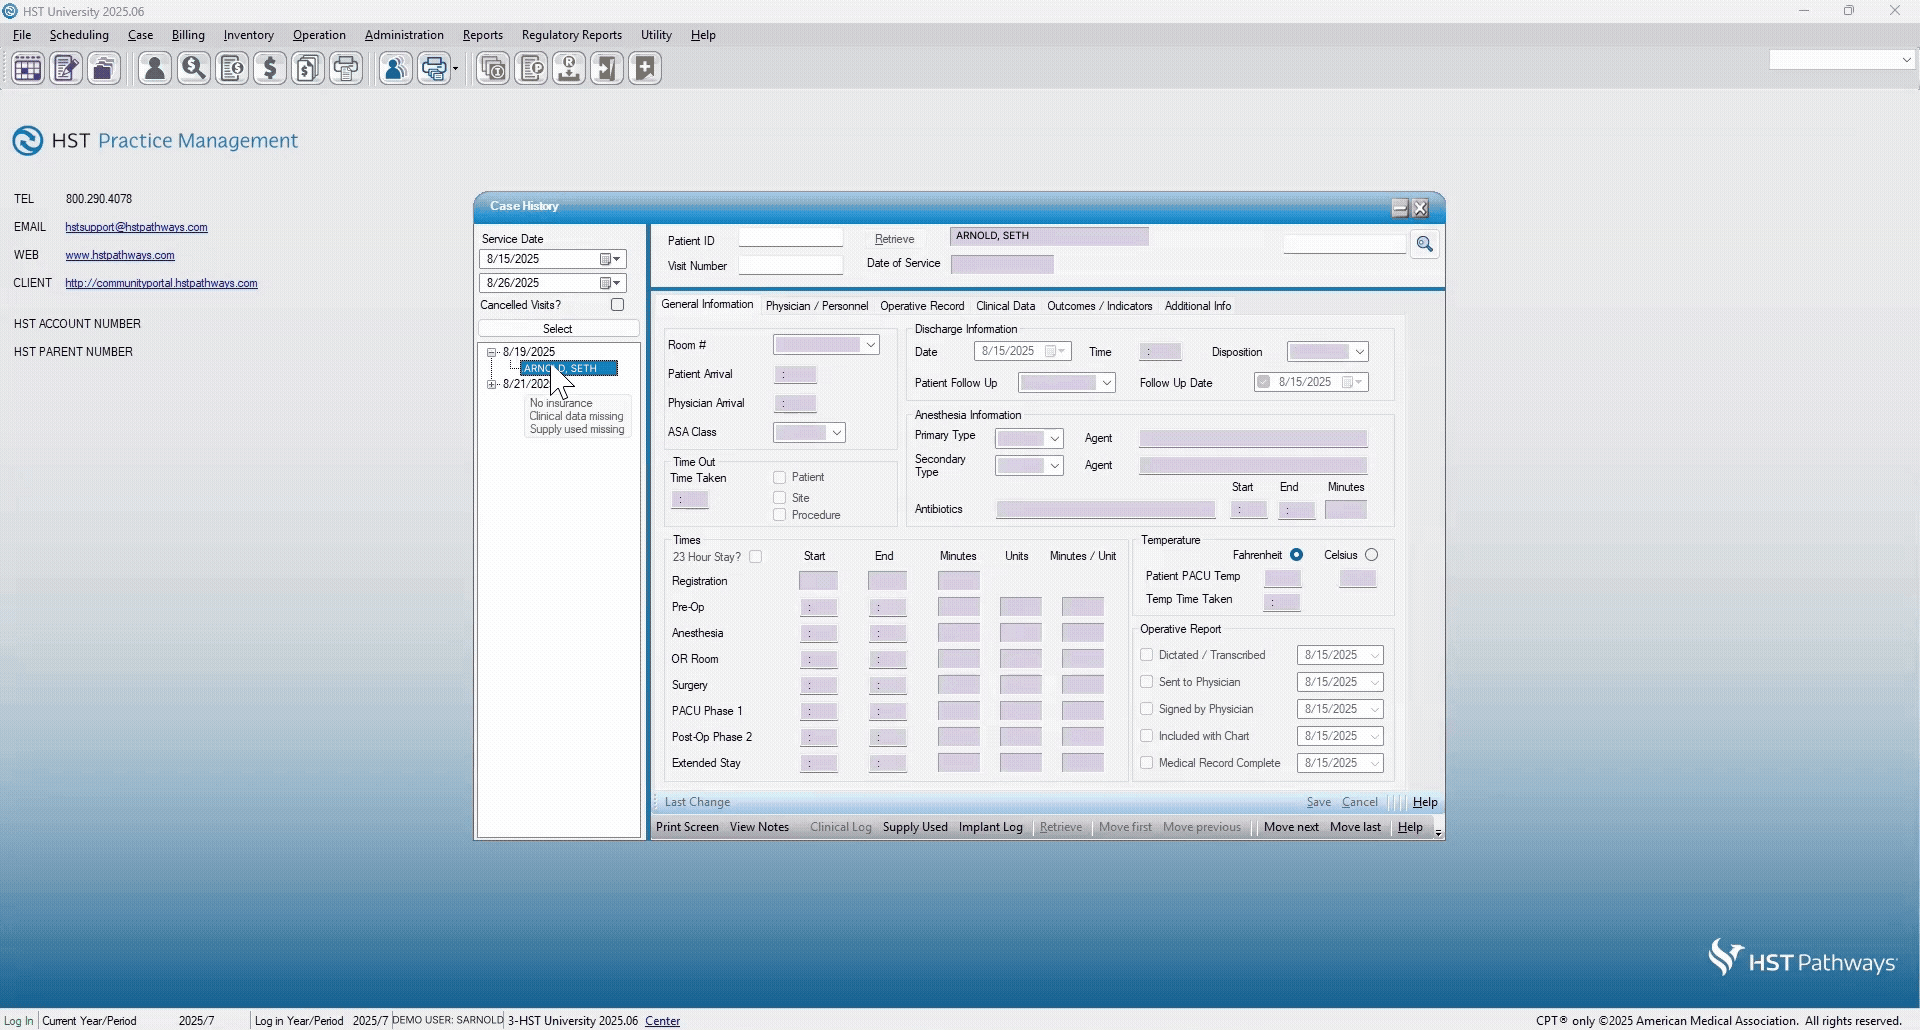The width and height of the screenshot is (1920, 1030).
Task: Click the blue printer toolbar icon
Action: 434,69
